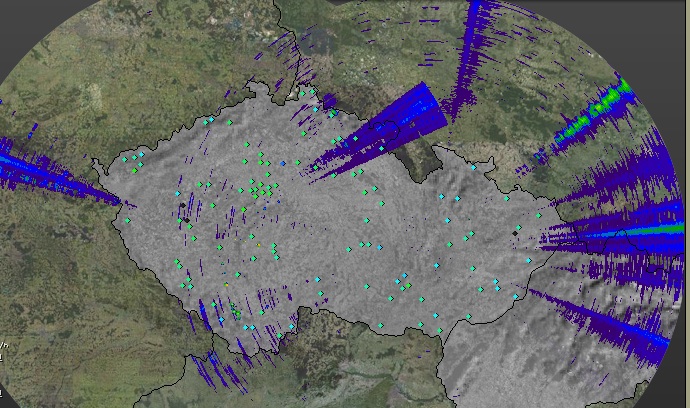Click the cut-off unit label at the left edge
The width and height of the screenshot is (690, 408).
tap(3, 350)
